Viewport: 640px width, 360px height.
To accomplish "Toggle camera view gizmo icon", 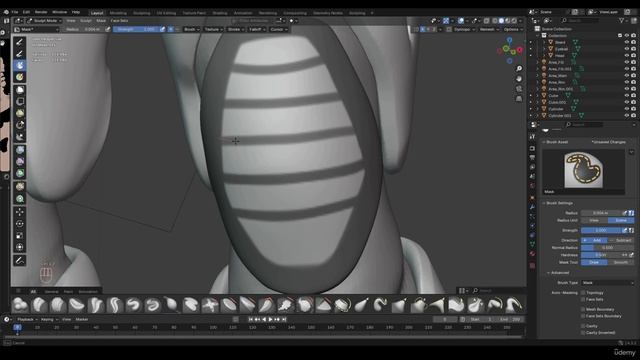I will point(519,89).
